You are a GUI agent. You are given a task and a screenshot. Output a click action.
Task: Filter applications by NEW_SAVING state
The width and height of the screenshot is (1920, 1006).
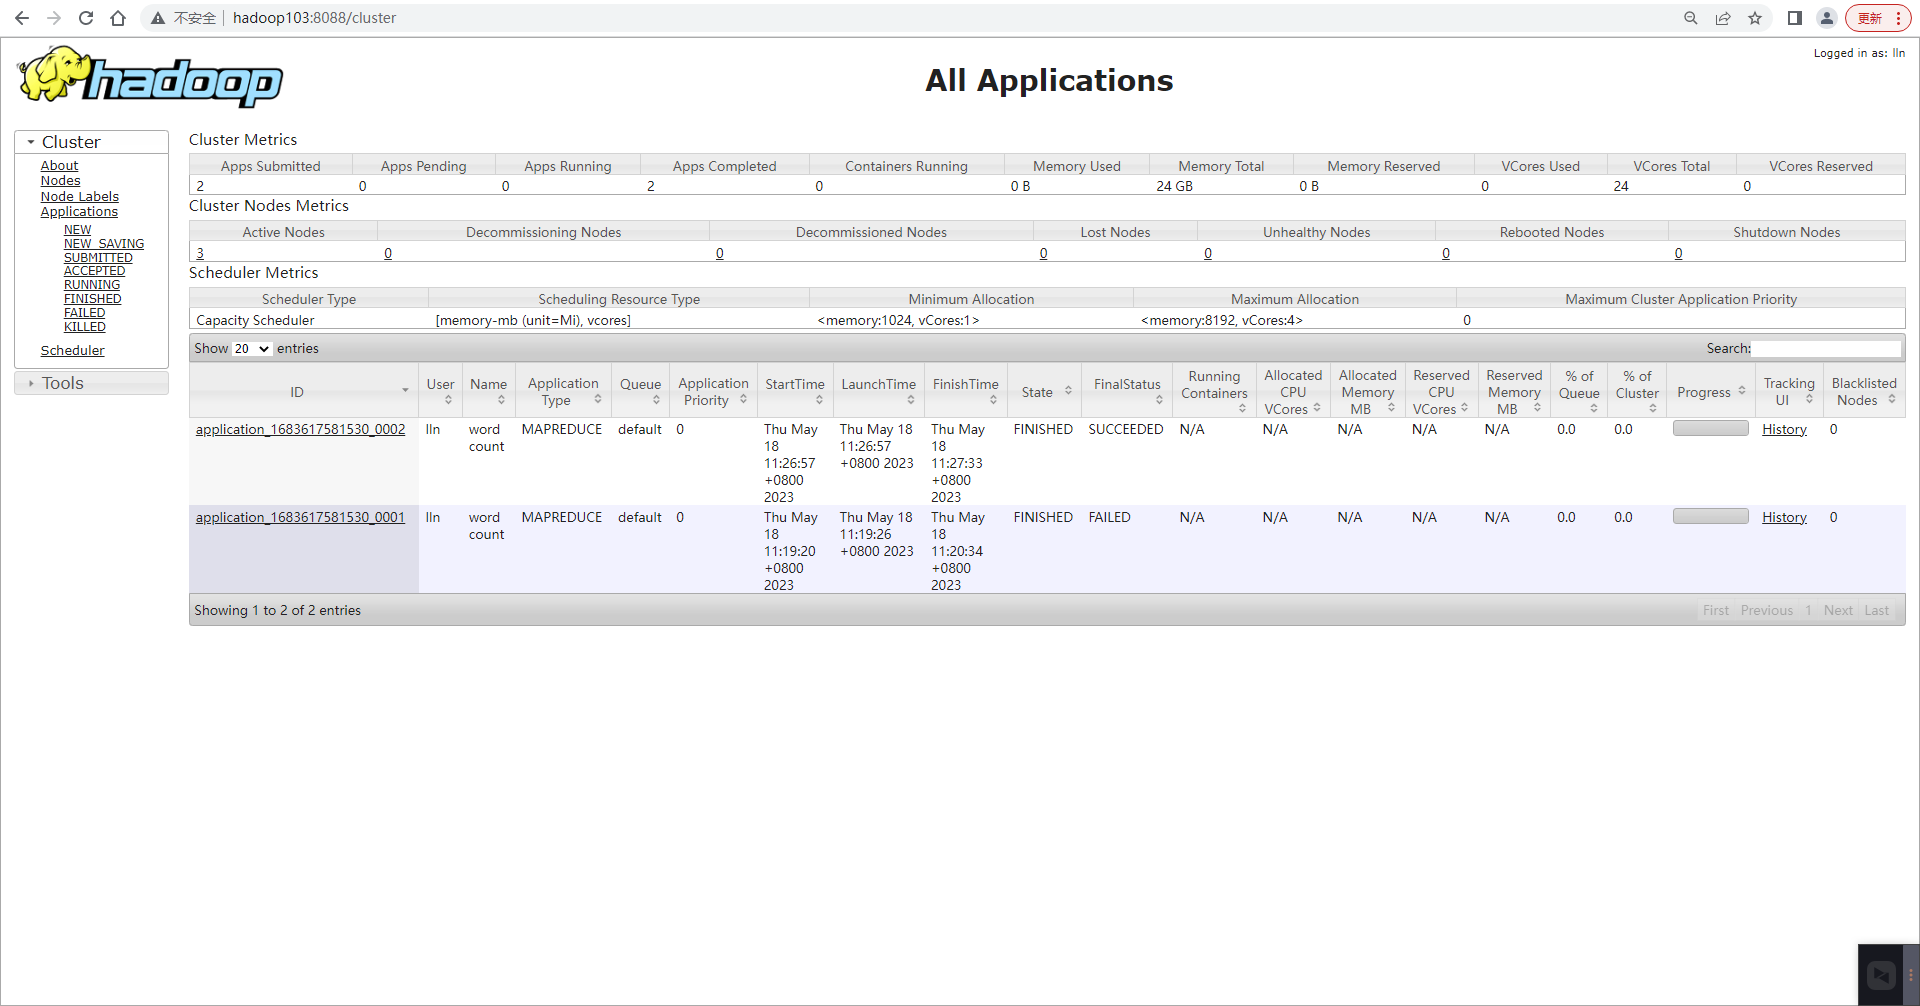tap(104, 244)
